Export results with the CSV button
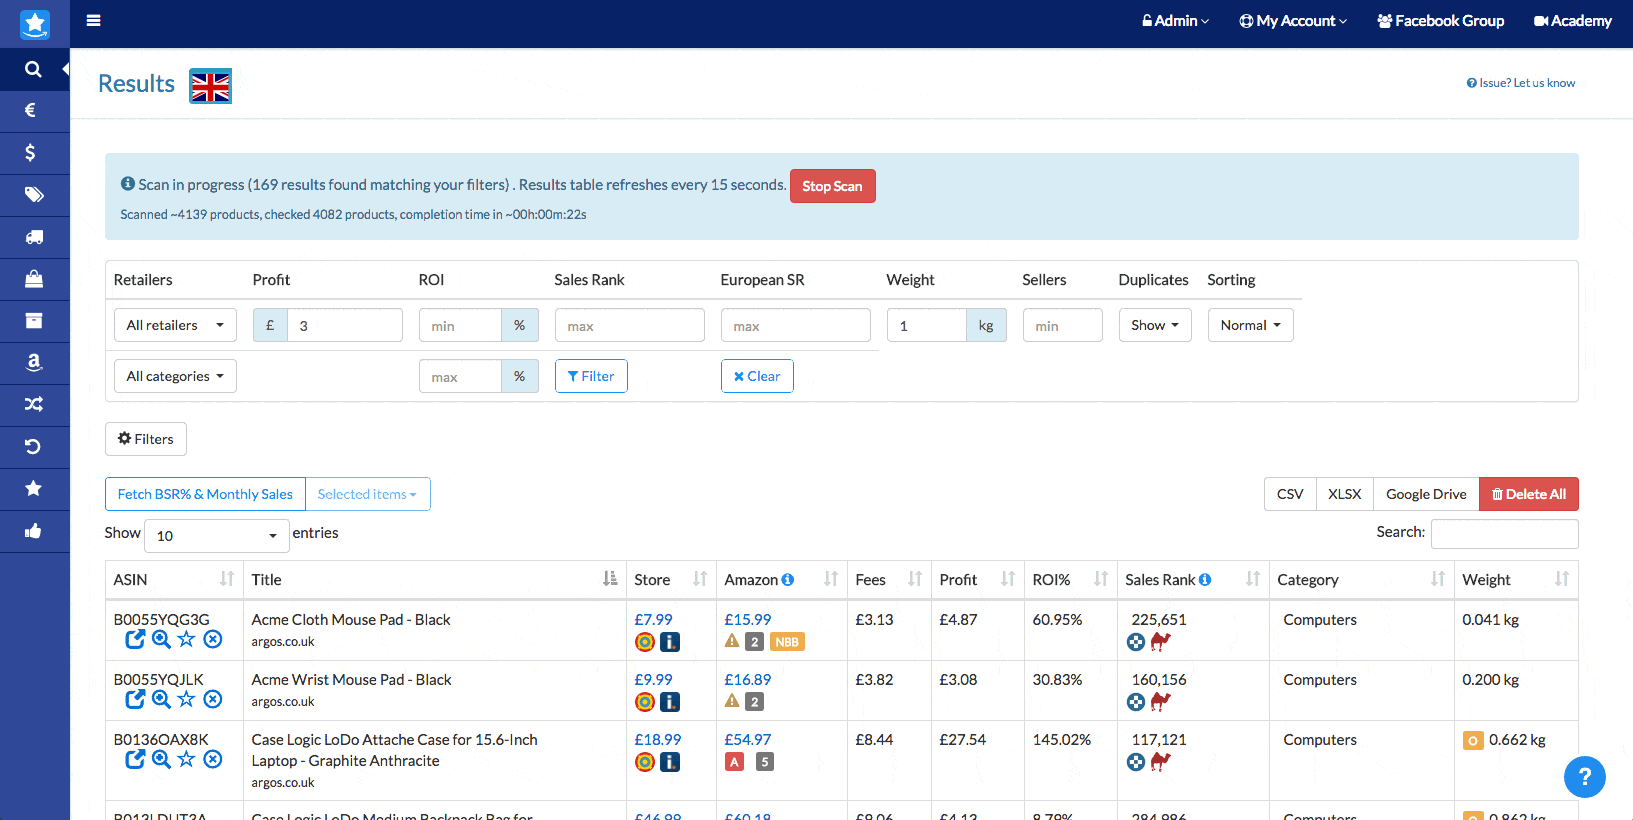The width and height of the screenshot is (1633, 820). coord(1290,494)
